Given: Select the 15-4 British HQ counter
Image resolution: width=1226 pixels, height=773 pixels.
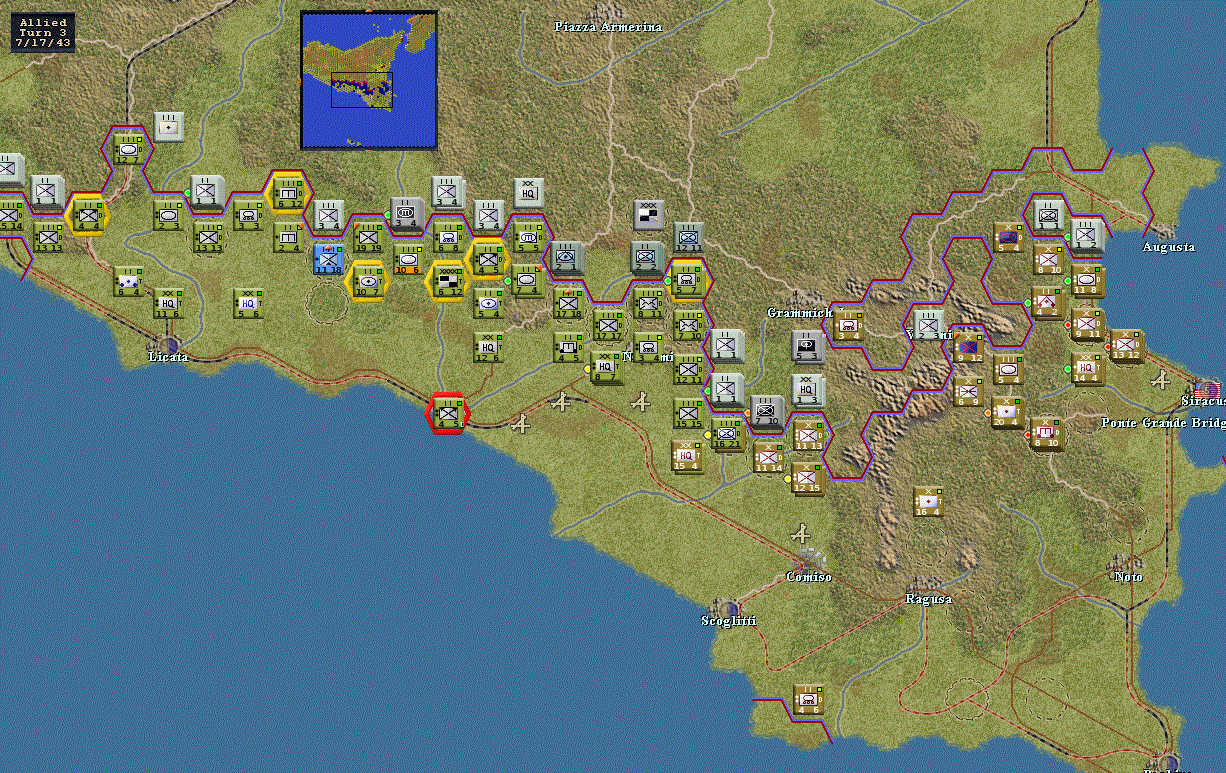Looking at the screenshot, I should coord(688,456).
